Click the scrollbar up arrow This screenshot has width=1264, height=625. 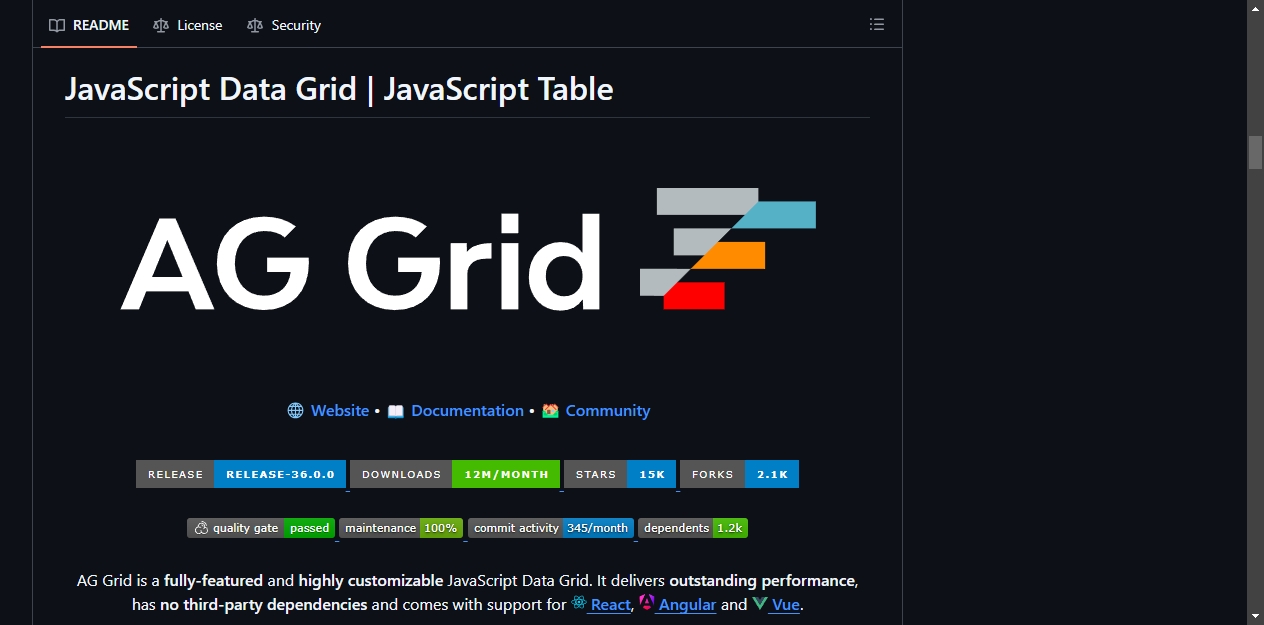tap(1255, 8)
